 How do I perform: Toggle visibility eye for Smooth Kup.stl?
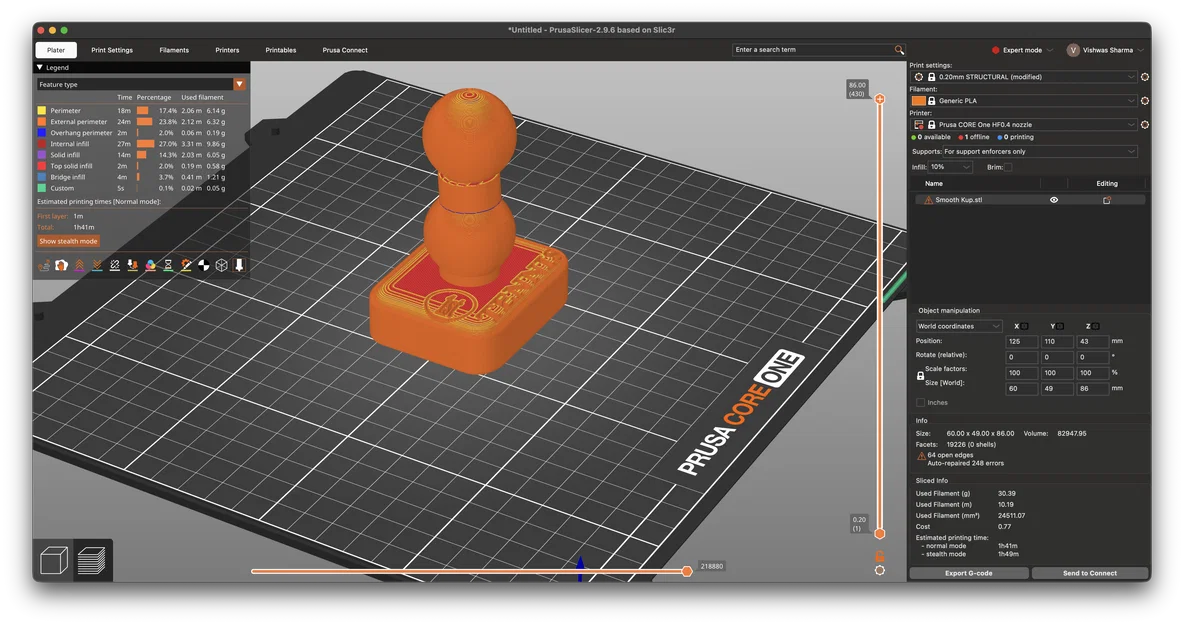click(1053, 200)
